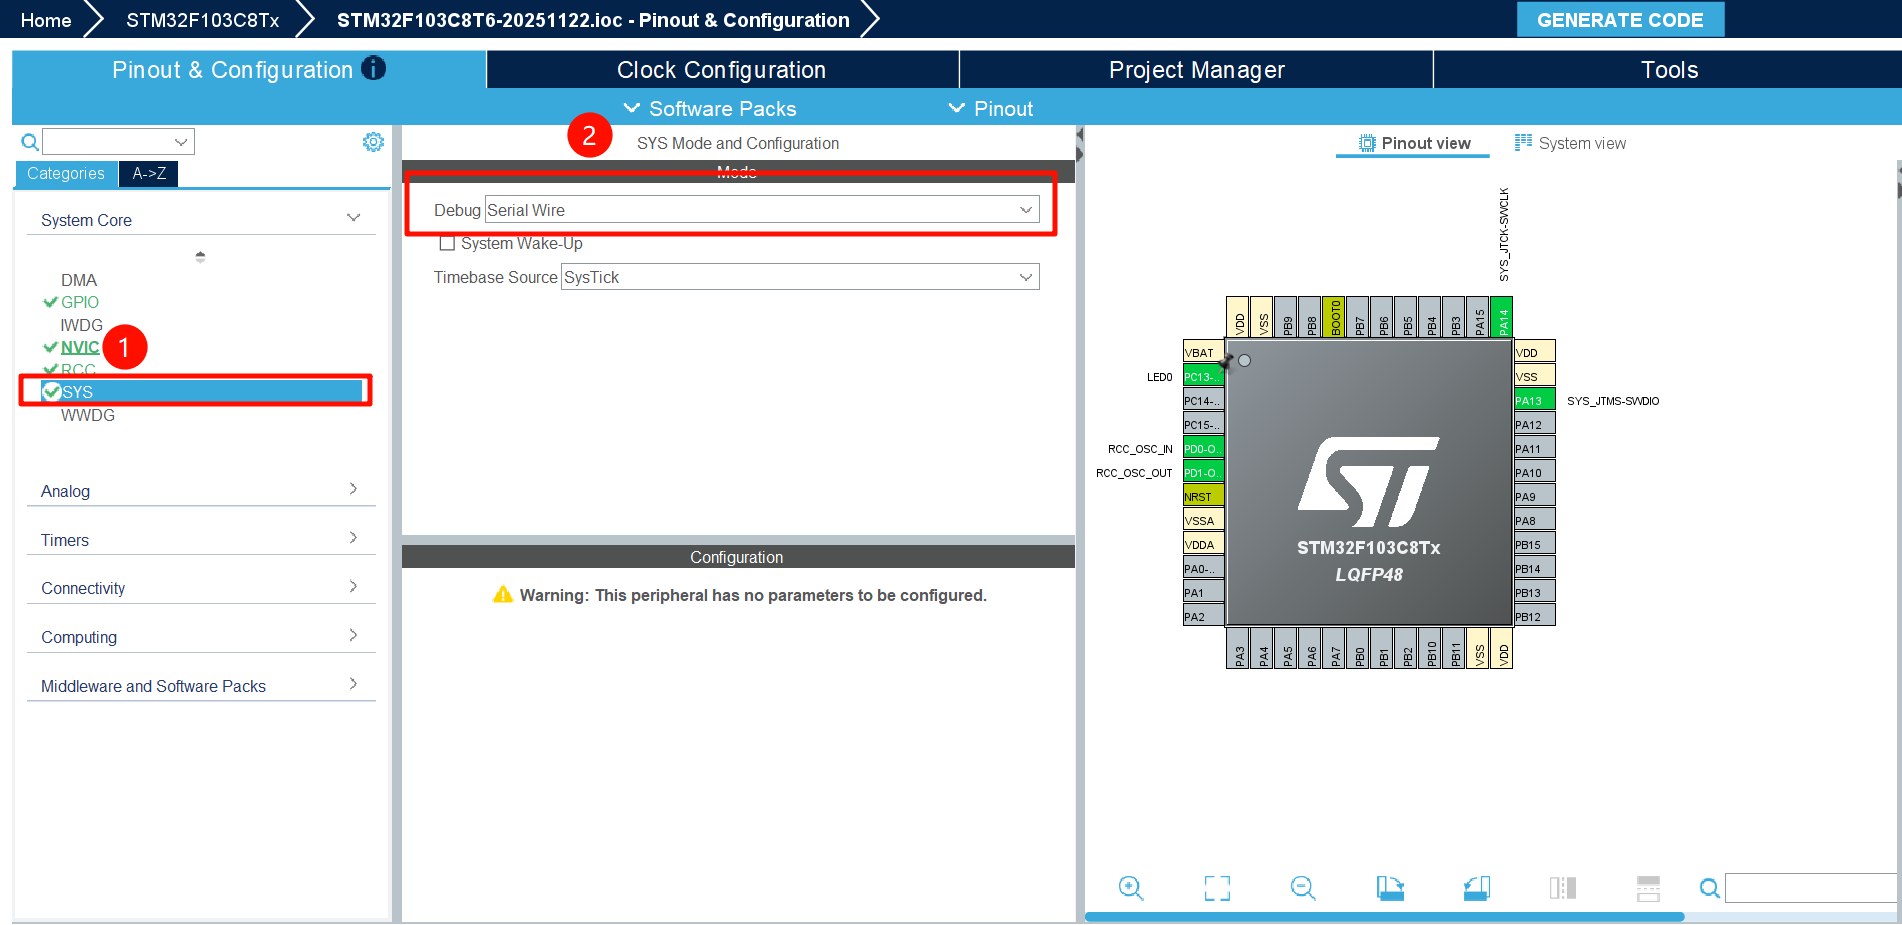Go to Home breadcrumb
Screen dimensions: 1902x925
click(45, 20)
